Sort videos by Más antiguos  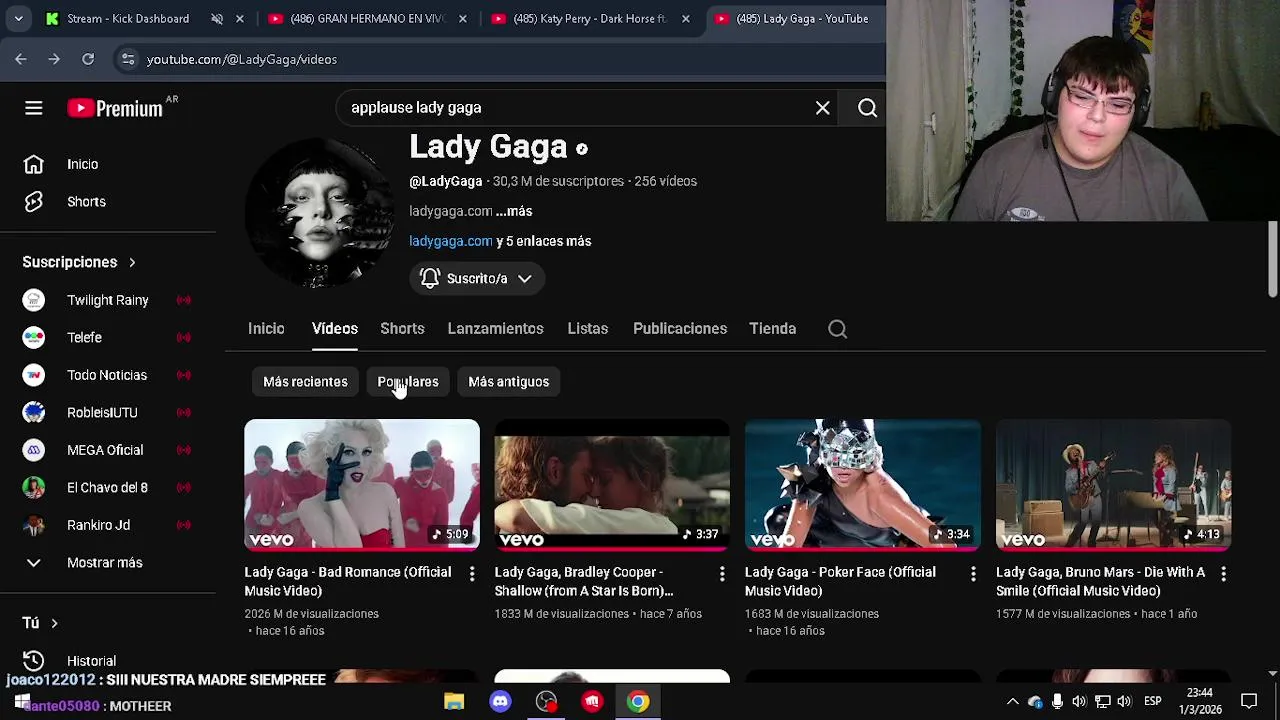pos(509,382)
